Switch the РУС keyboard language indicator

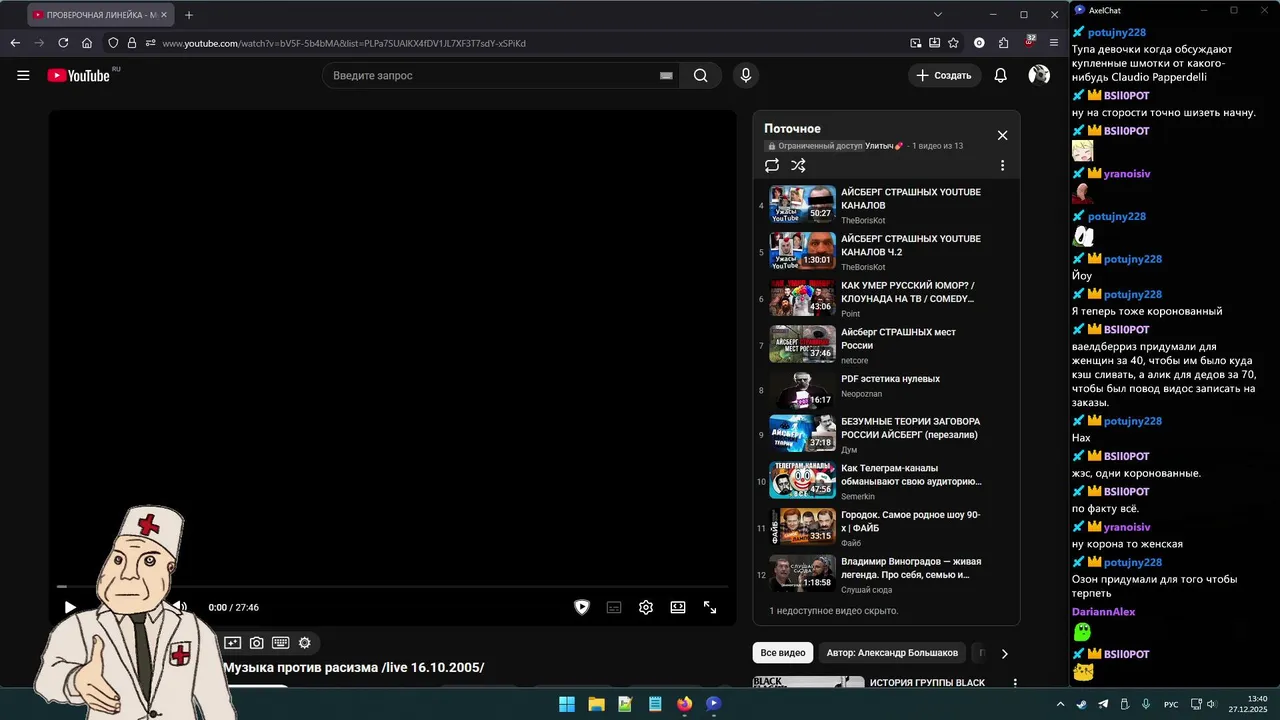1170,704
